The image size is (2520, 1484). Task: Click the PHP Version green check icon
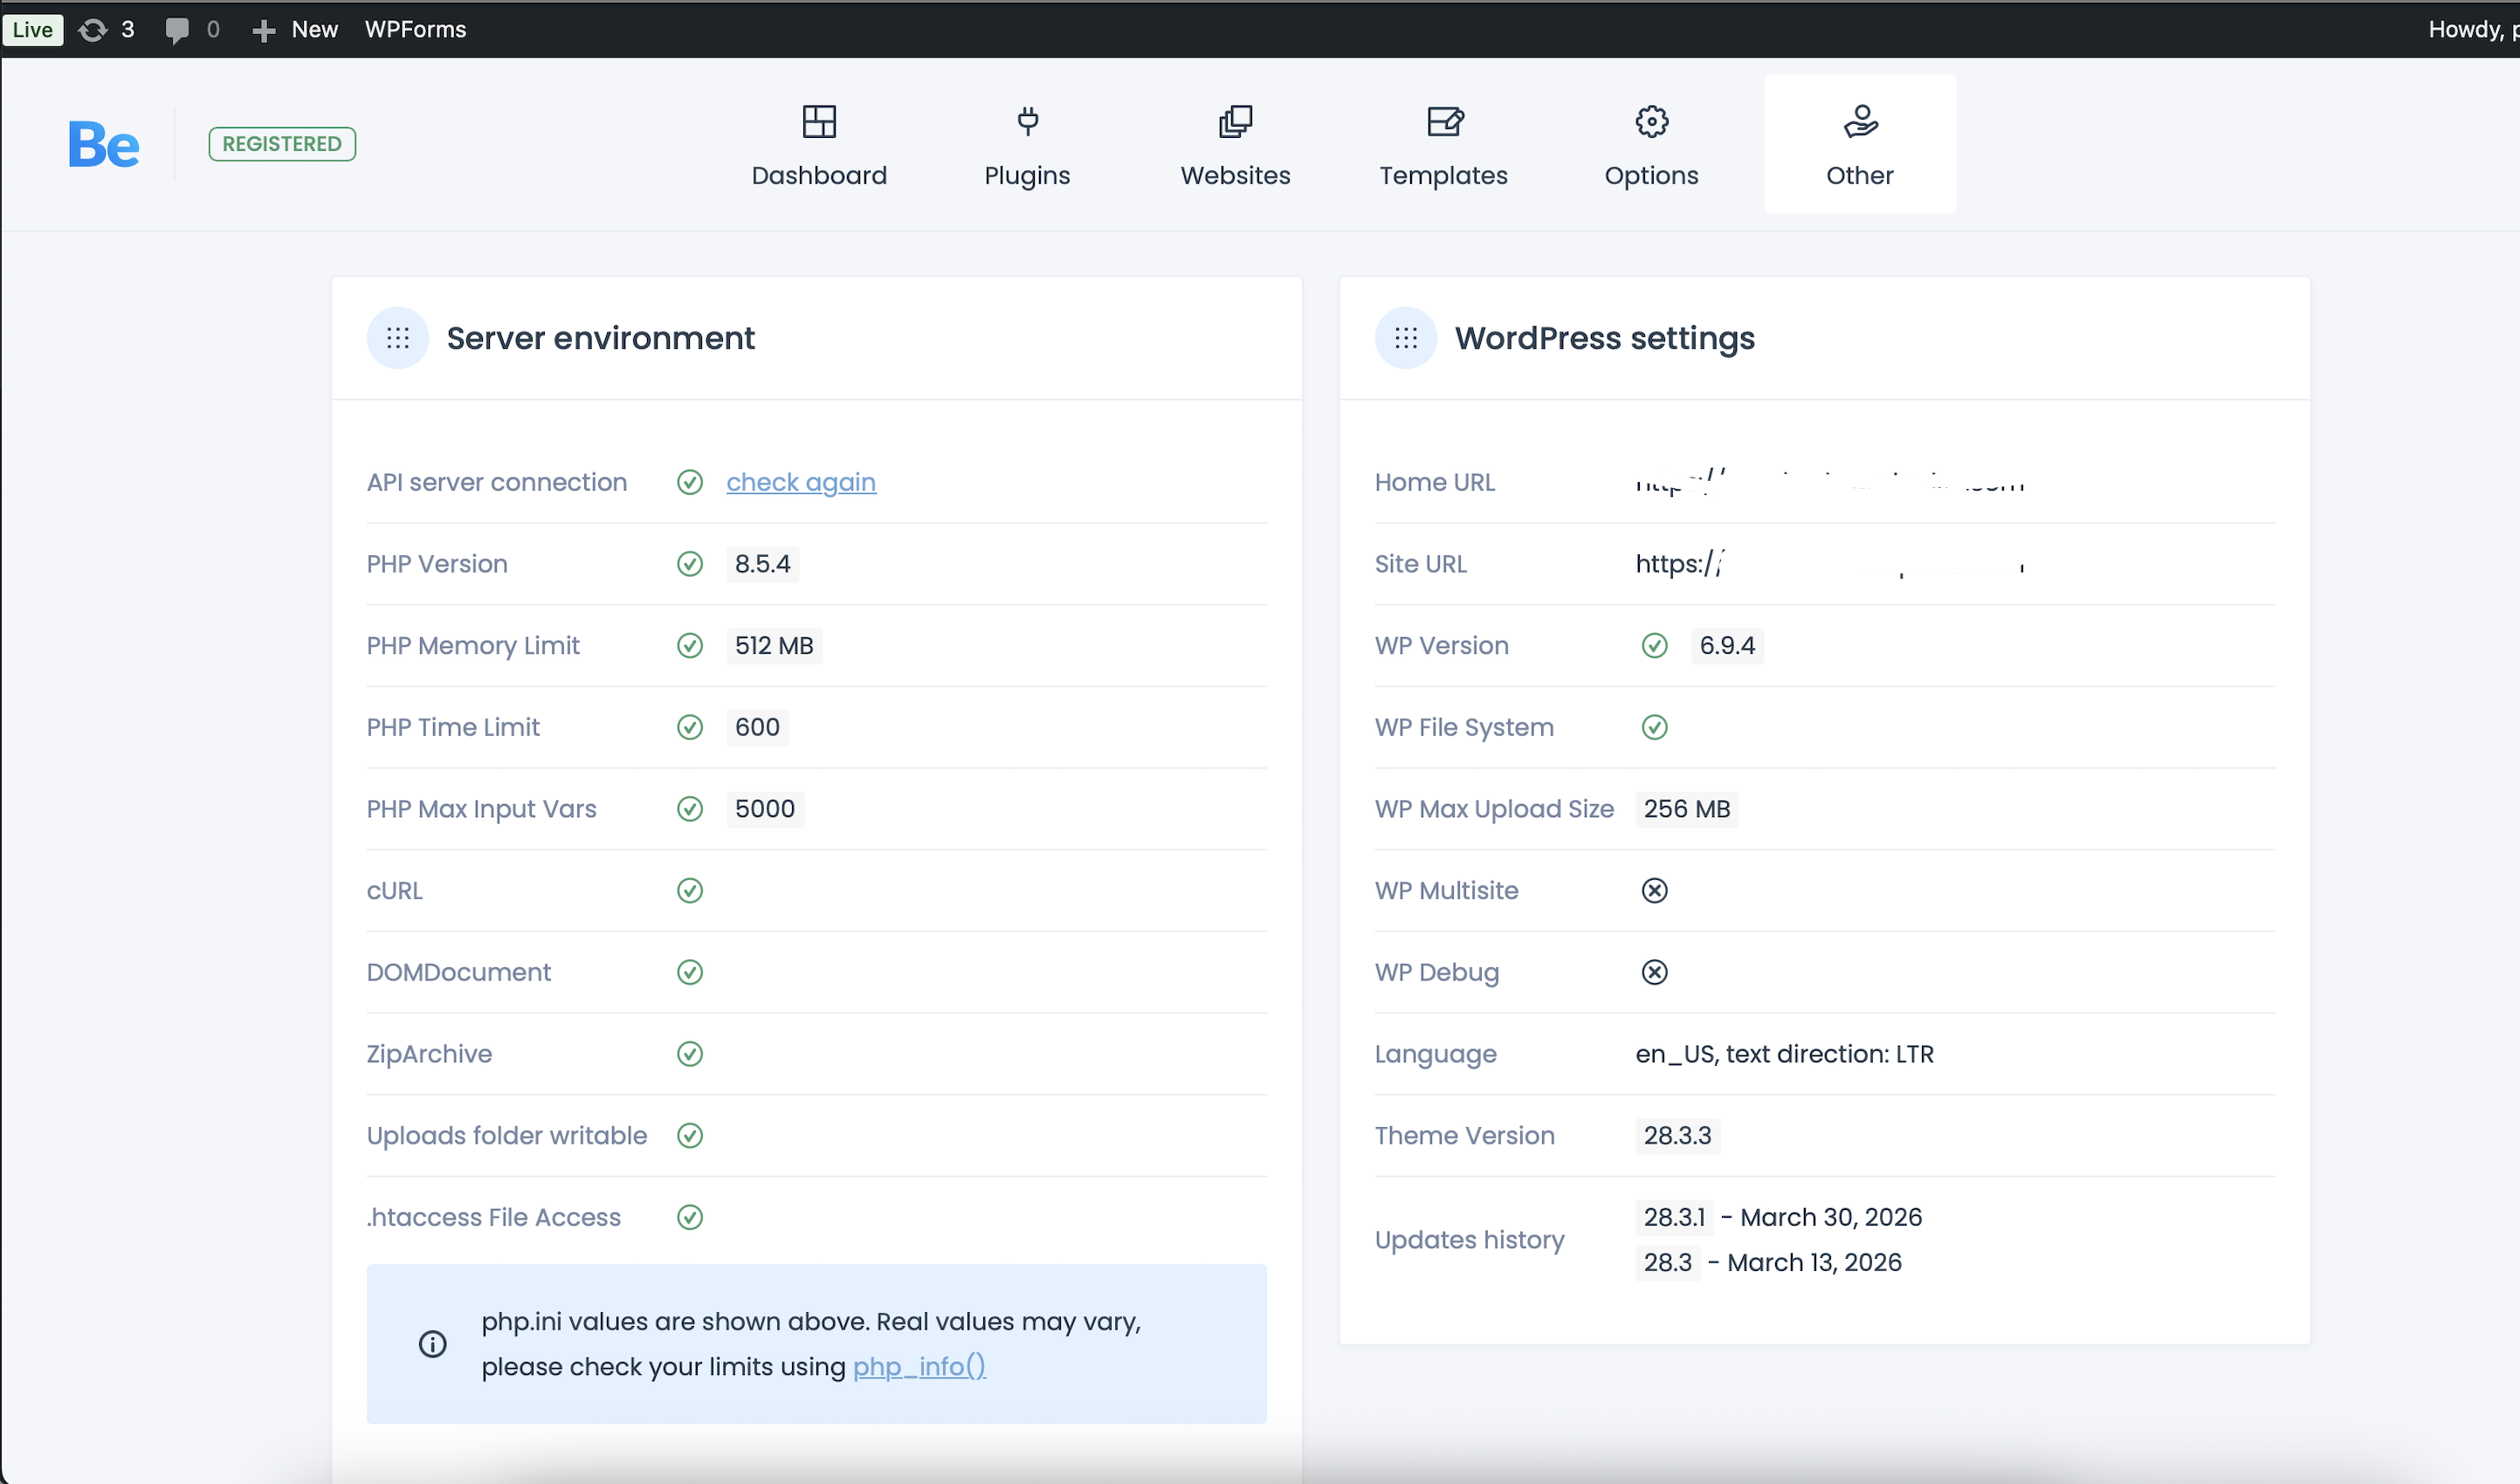690,564
